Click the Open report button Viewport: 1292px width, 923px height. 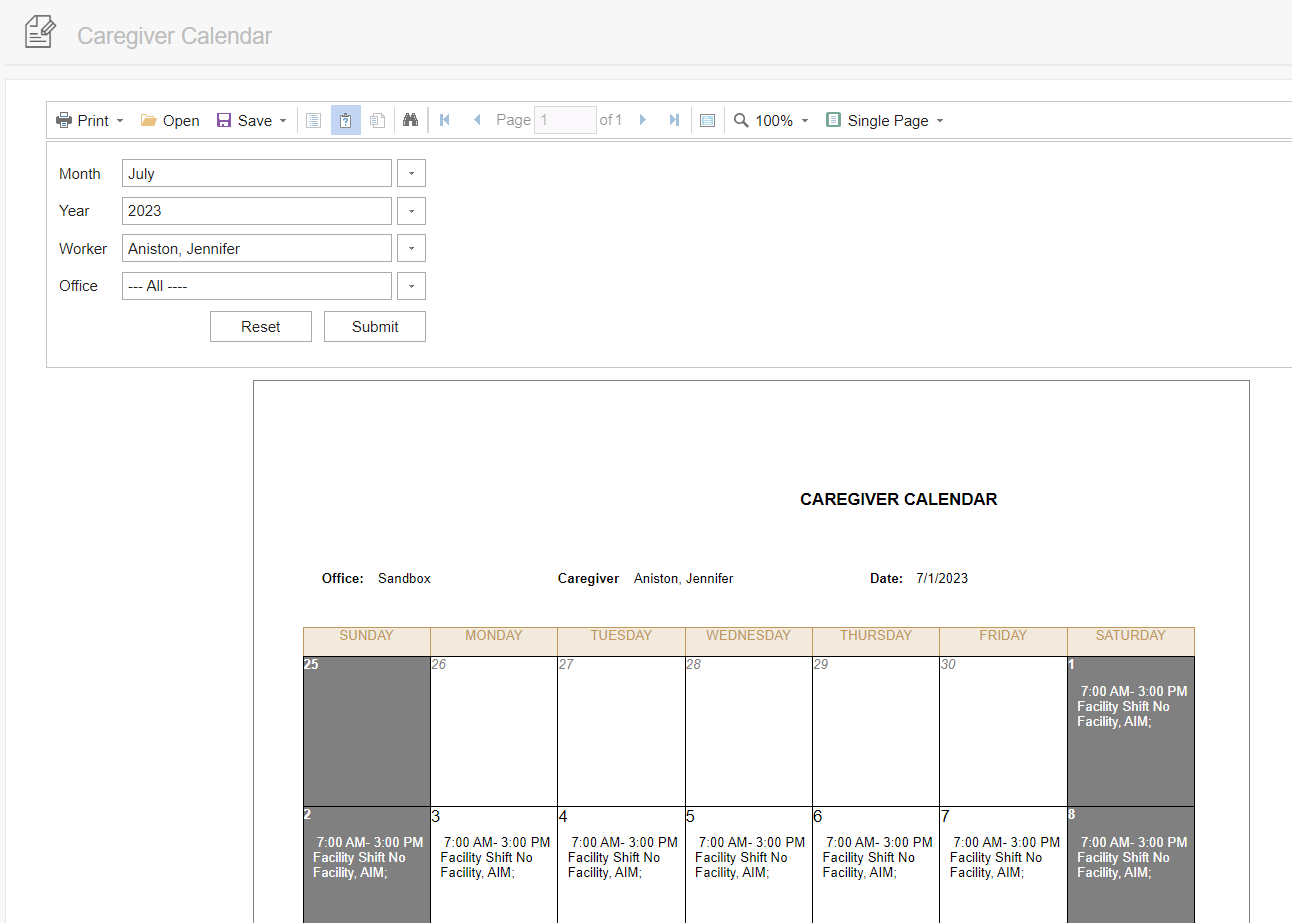click(x=170, y=120)
